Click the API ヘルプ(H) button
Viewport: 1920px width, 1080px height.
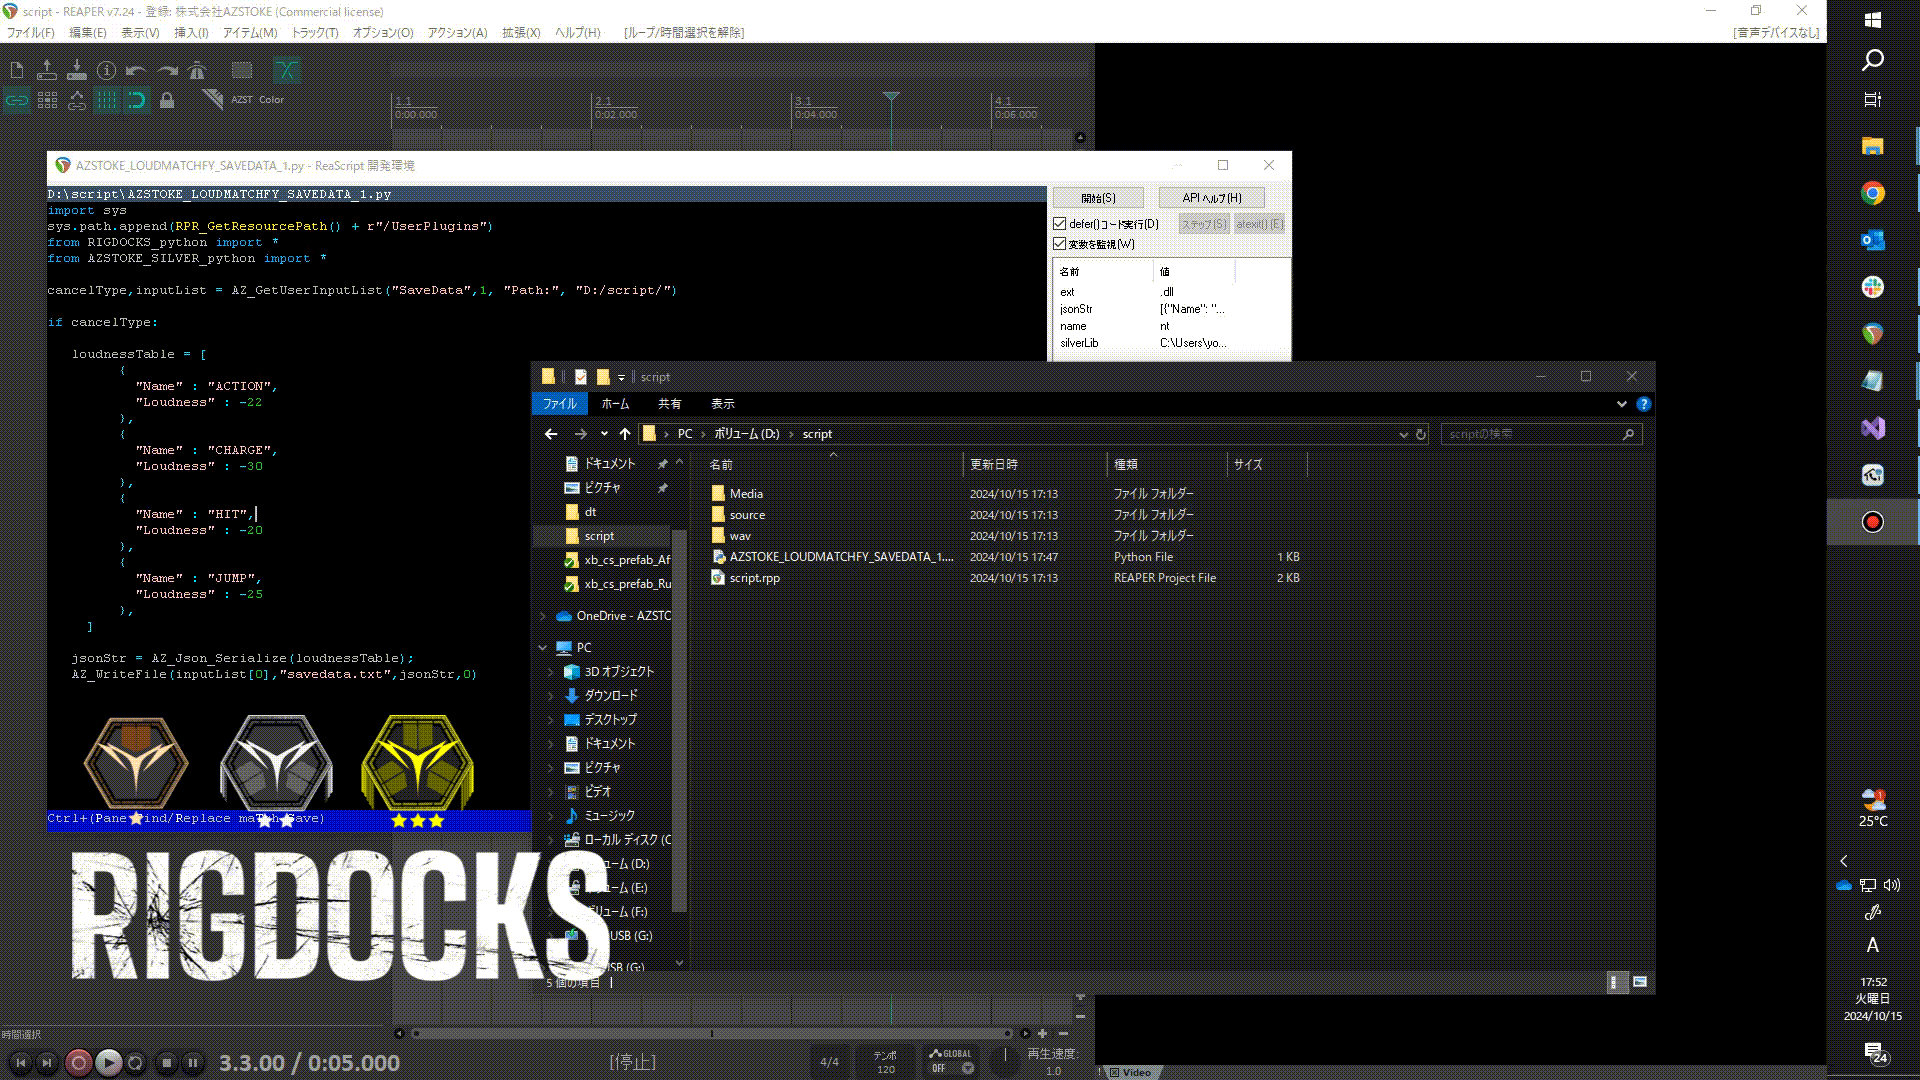coord(1211,198)
